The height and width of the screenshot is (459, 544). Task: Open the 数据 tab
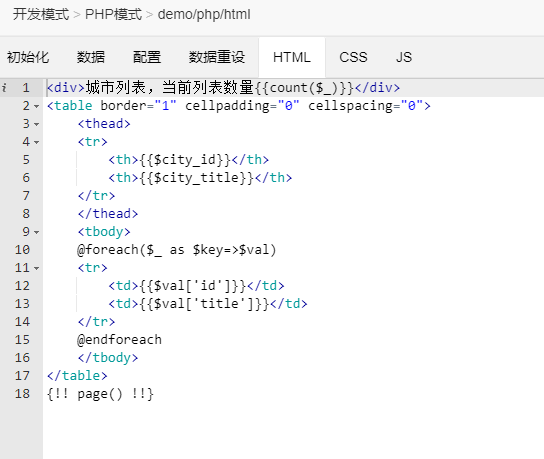[x=91, y=57]
